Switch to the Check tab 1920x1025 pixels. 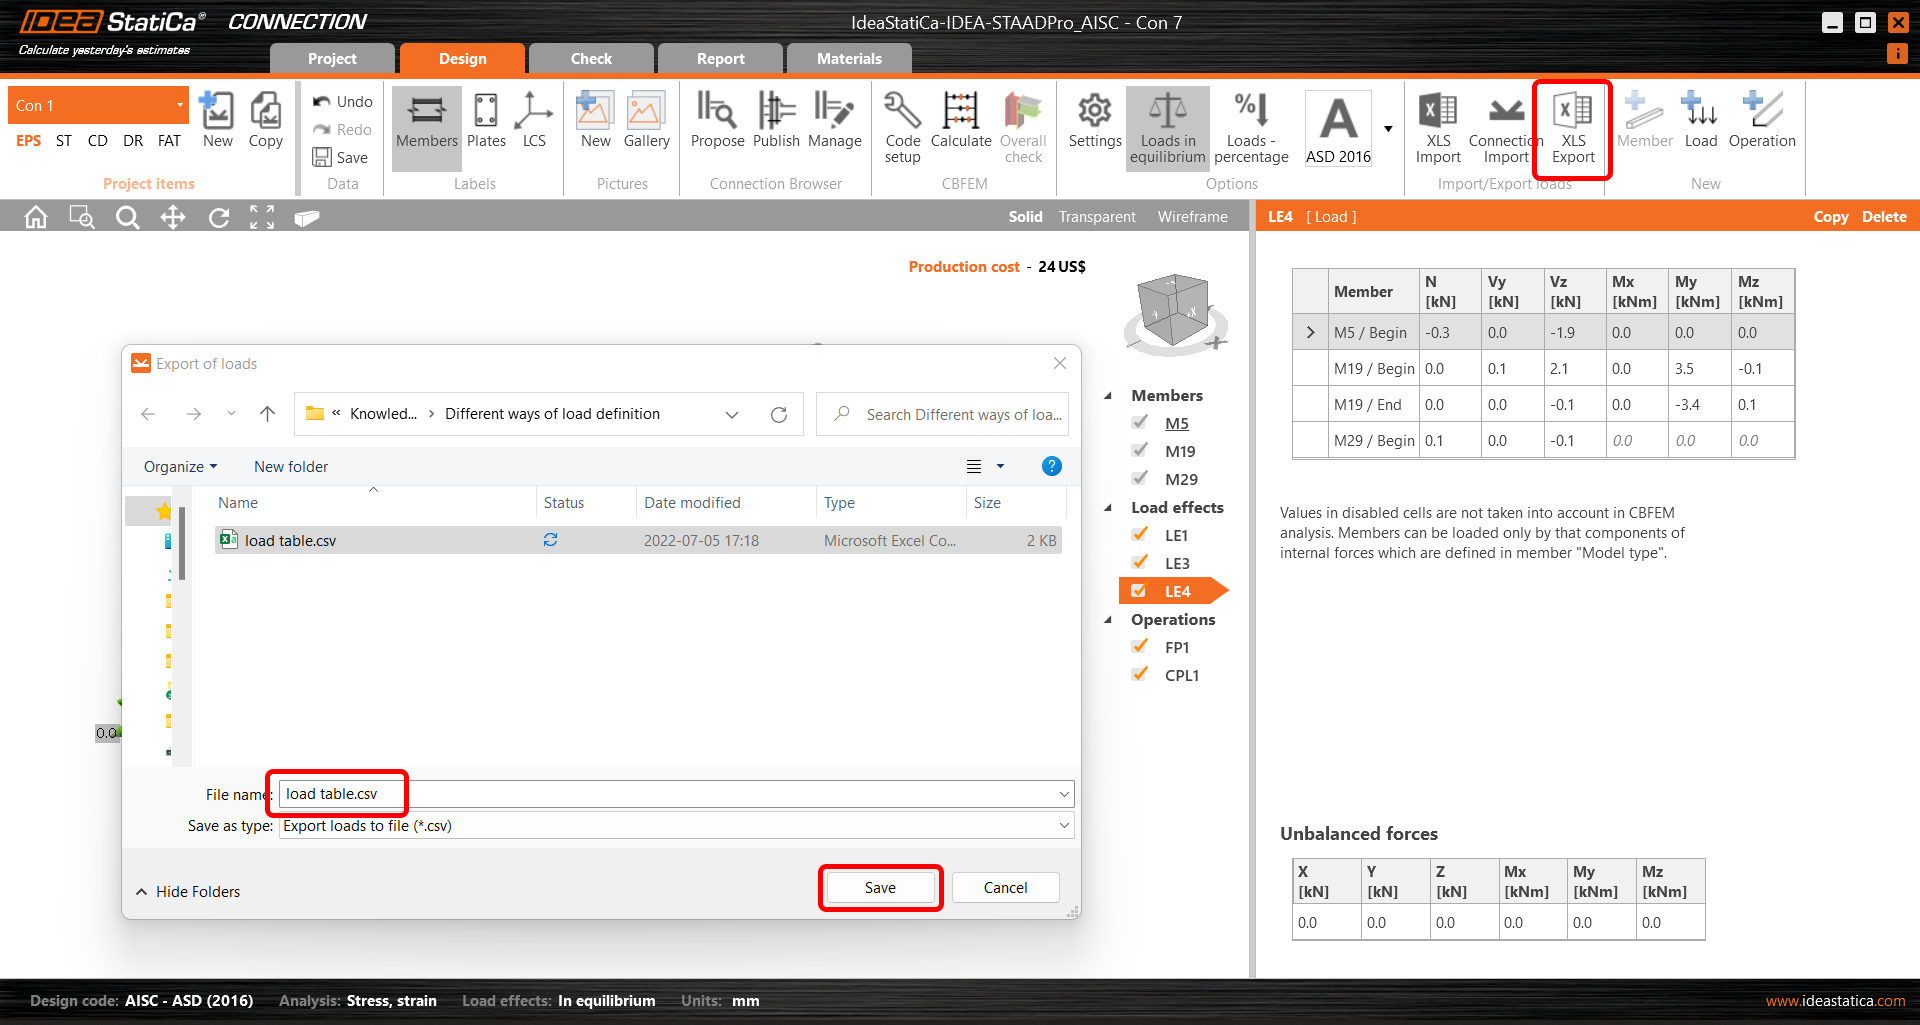coord(591,59)
